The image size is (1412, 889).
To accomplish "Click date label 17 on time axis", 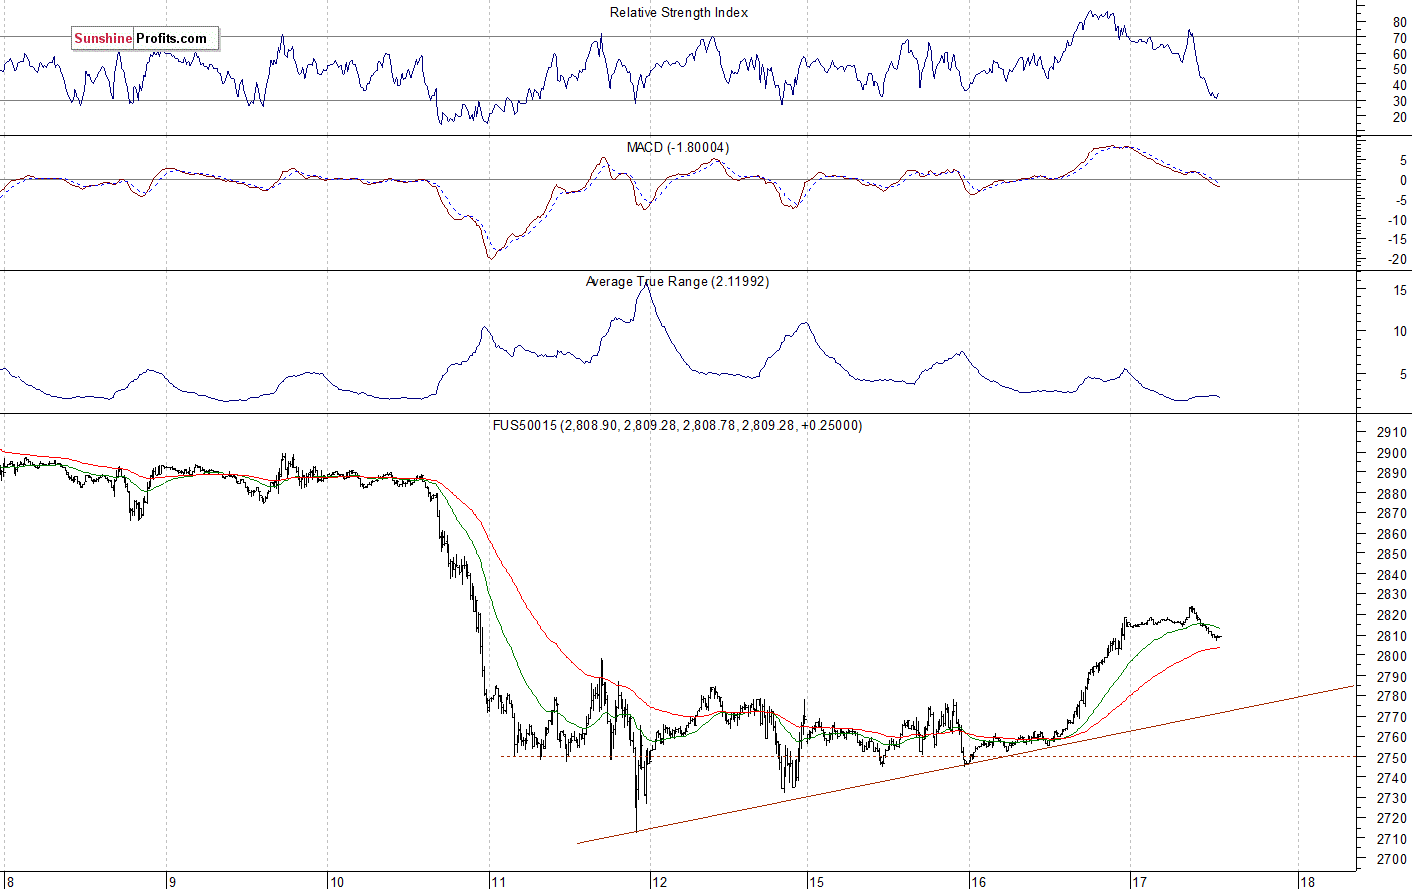I will (1139, 882).
